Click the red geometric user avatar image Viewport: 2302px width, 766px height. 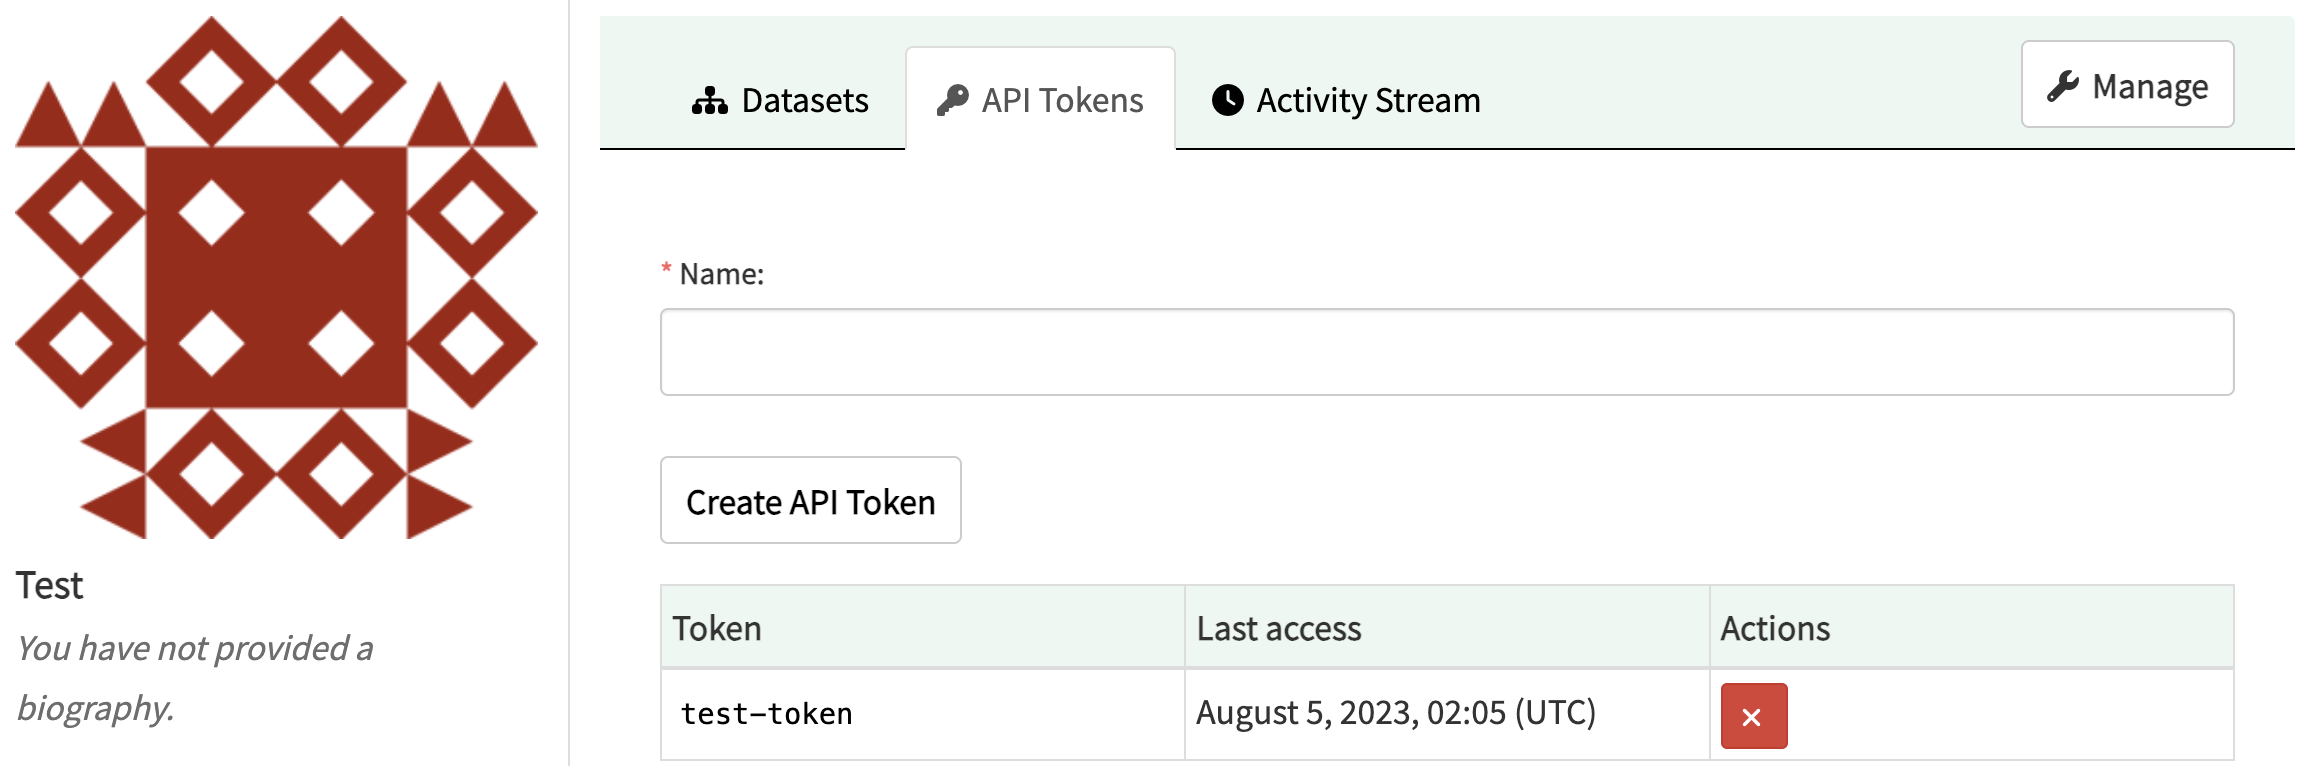(276, 277)
